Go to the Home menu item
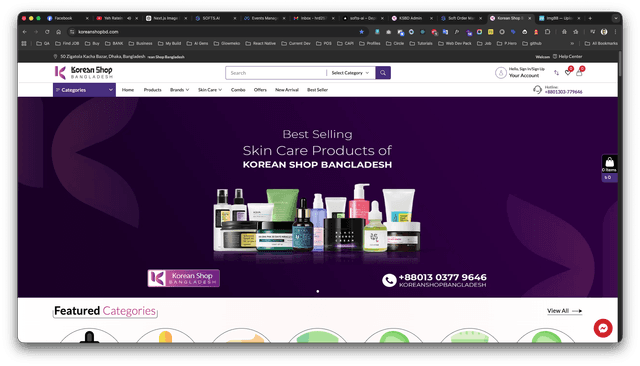Viewport: 640px width, 366px height. 128,90
